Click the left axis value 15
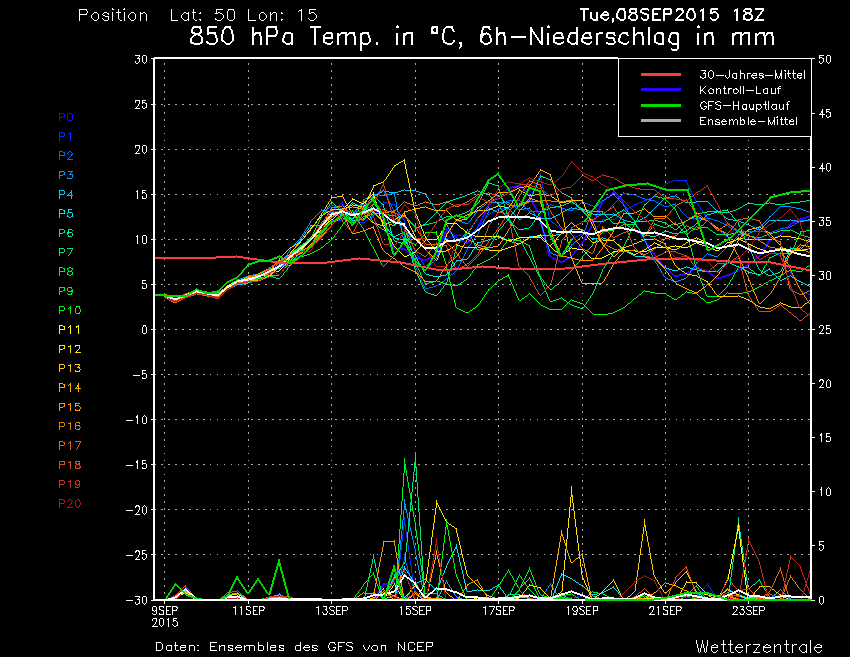The width and height of the screenshot is (850, 657). (x=141, y=194)
